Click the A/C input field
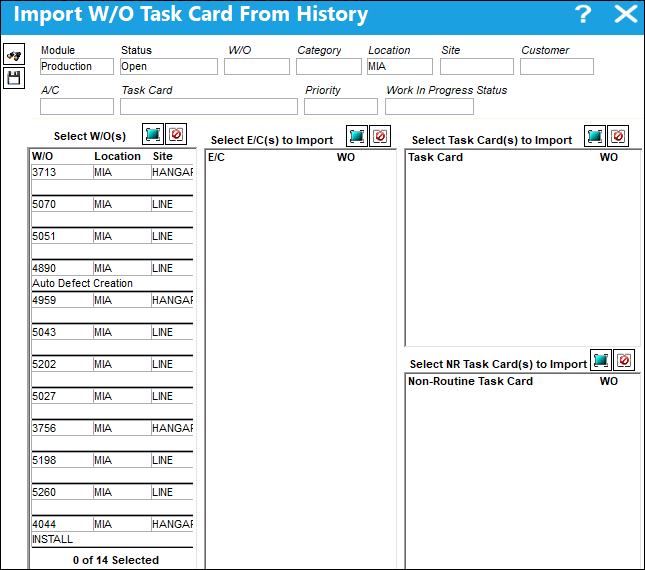This screenshot has width=645, height=570. click(77, 107)
